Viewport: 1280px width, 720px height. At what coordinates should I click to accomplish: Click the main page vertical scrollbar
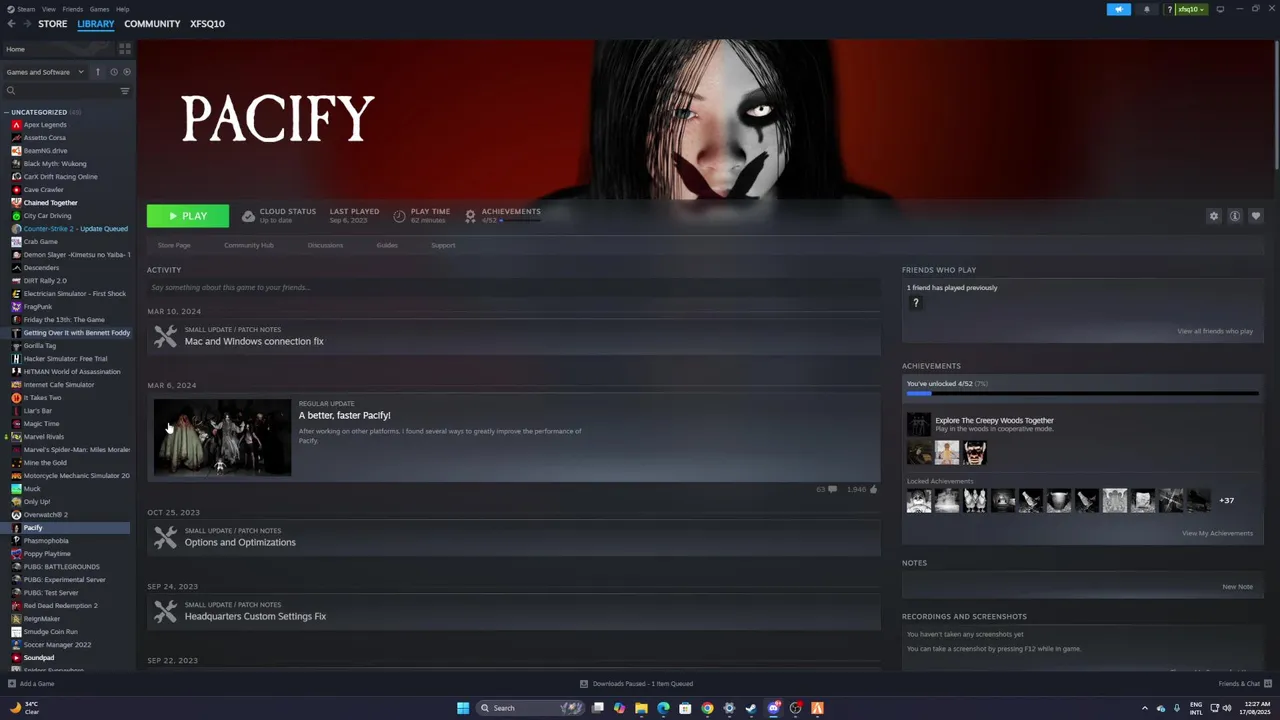(1276, 105)
